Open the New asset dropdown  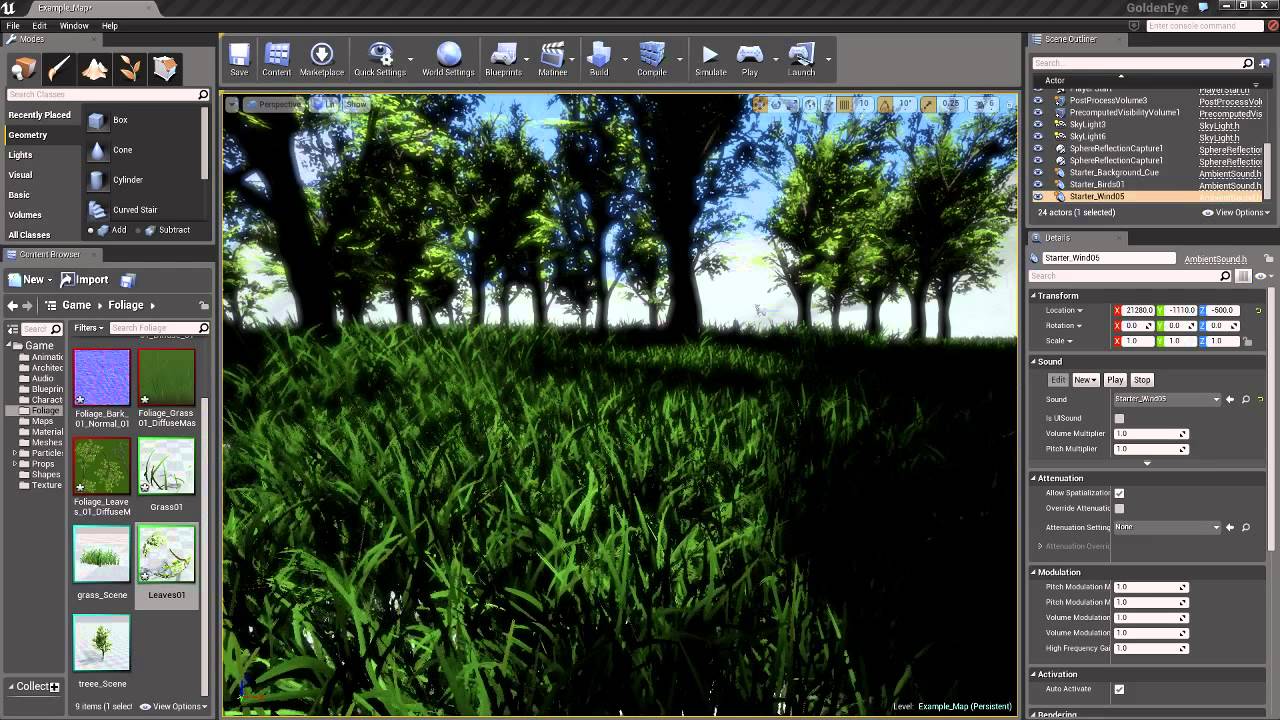(x=29, y=280)
